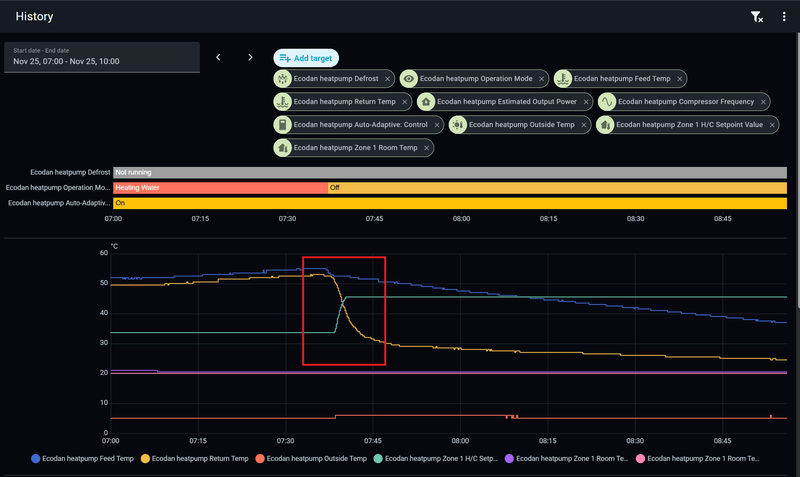This screenshot has height=477, width=800.
Task: Click the Estimated Output Power home icon
Action: coord(426,102)
